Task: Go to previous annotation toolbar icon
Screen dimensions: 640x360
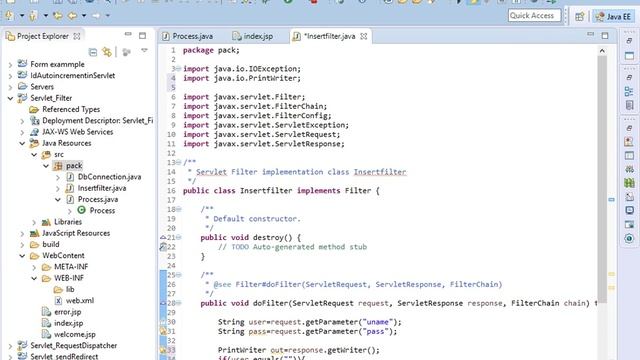Action: point(33,16)
